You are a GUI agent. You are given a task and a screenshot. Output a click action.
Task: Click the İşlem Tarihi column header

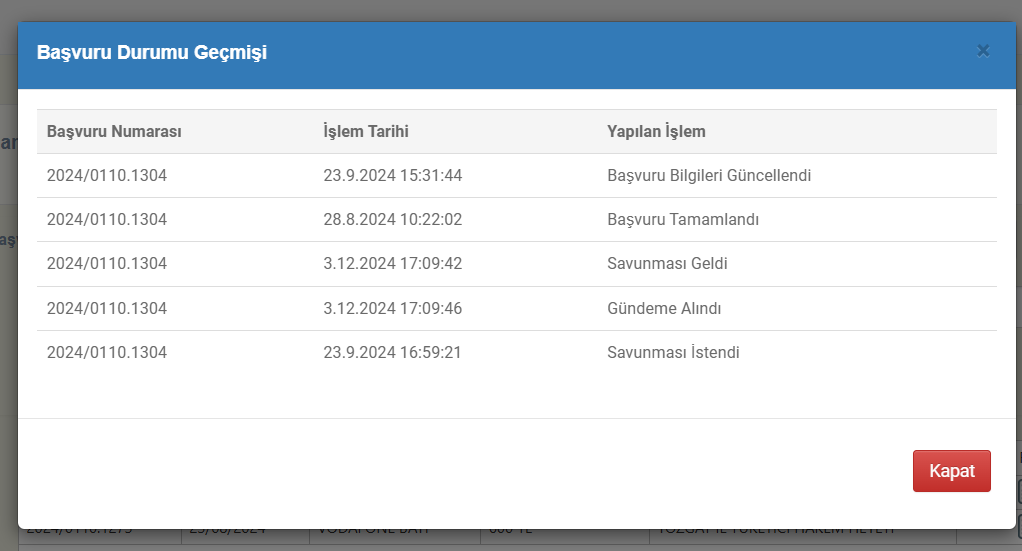[x=366, y=132]
